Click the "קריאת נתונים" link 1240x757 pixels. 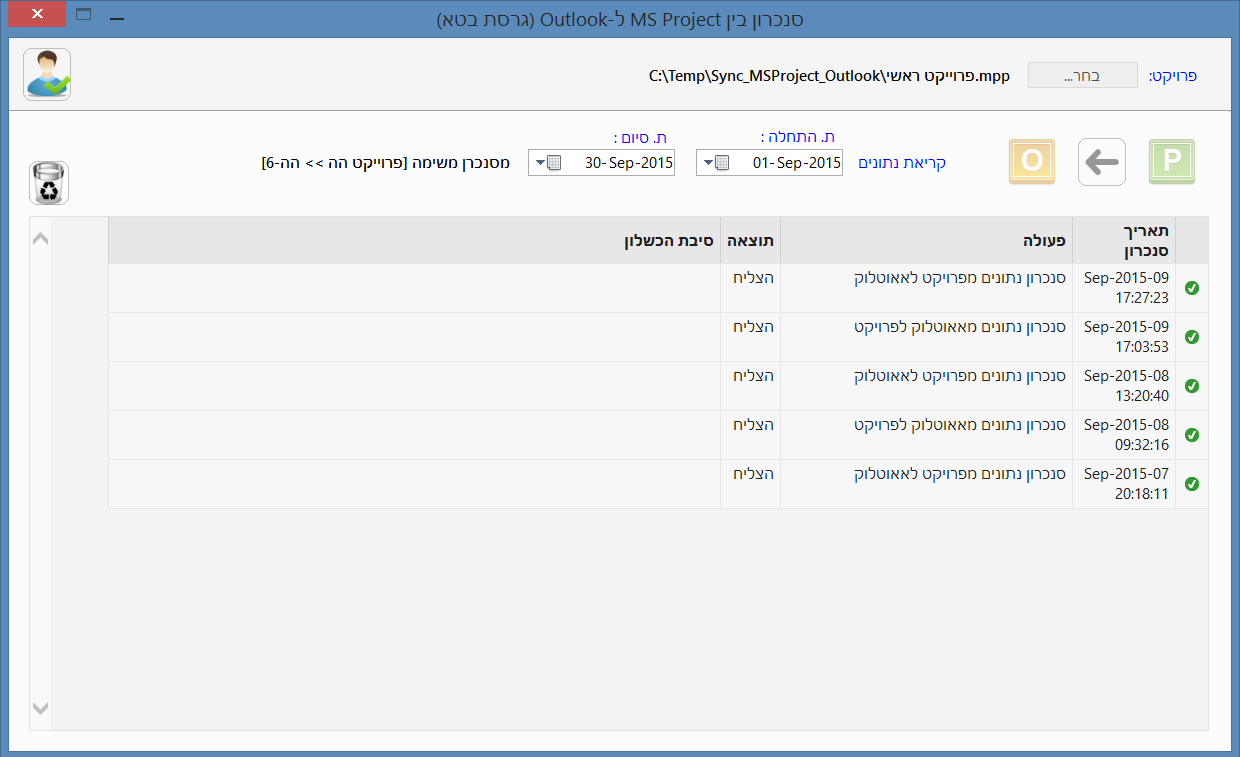point(902,162)
